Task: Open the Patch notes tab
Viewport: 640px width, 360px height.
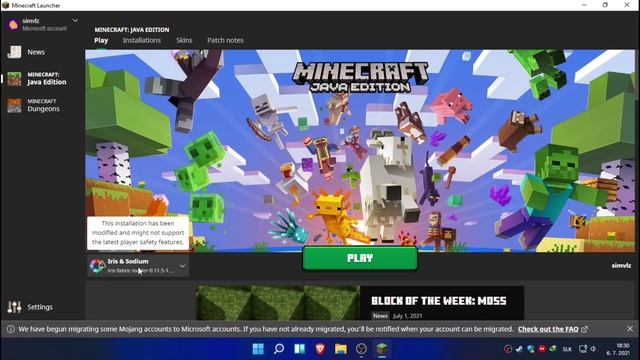Action: coord(225,40)
